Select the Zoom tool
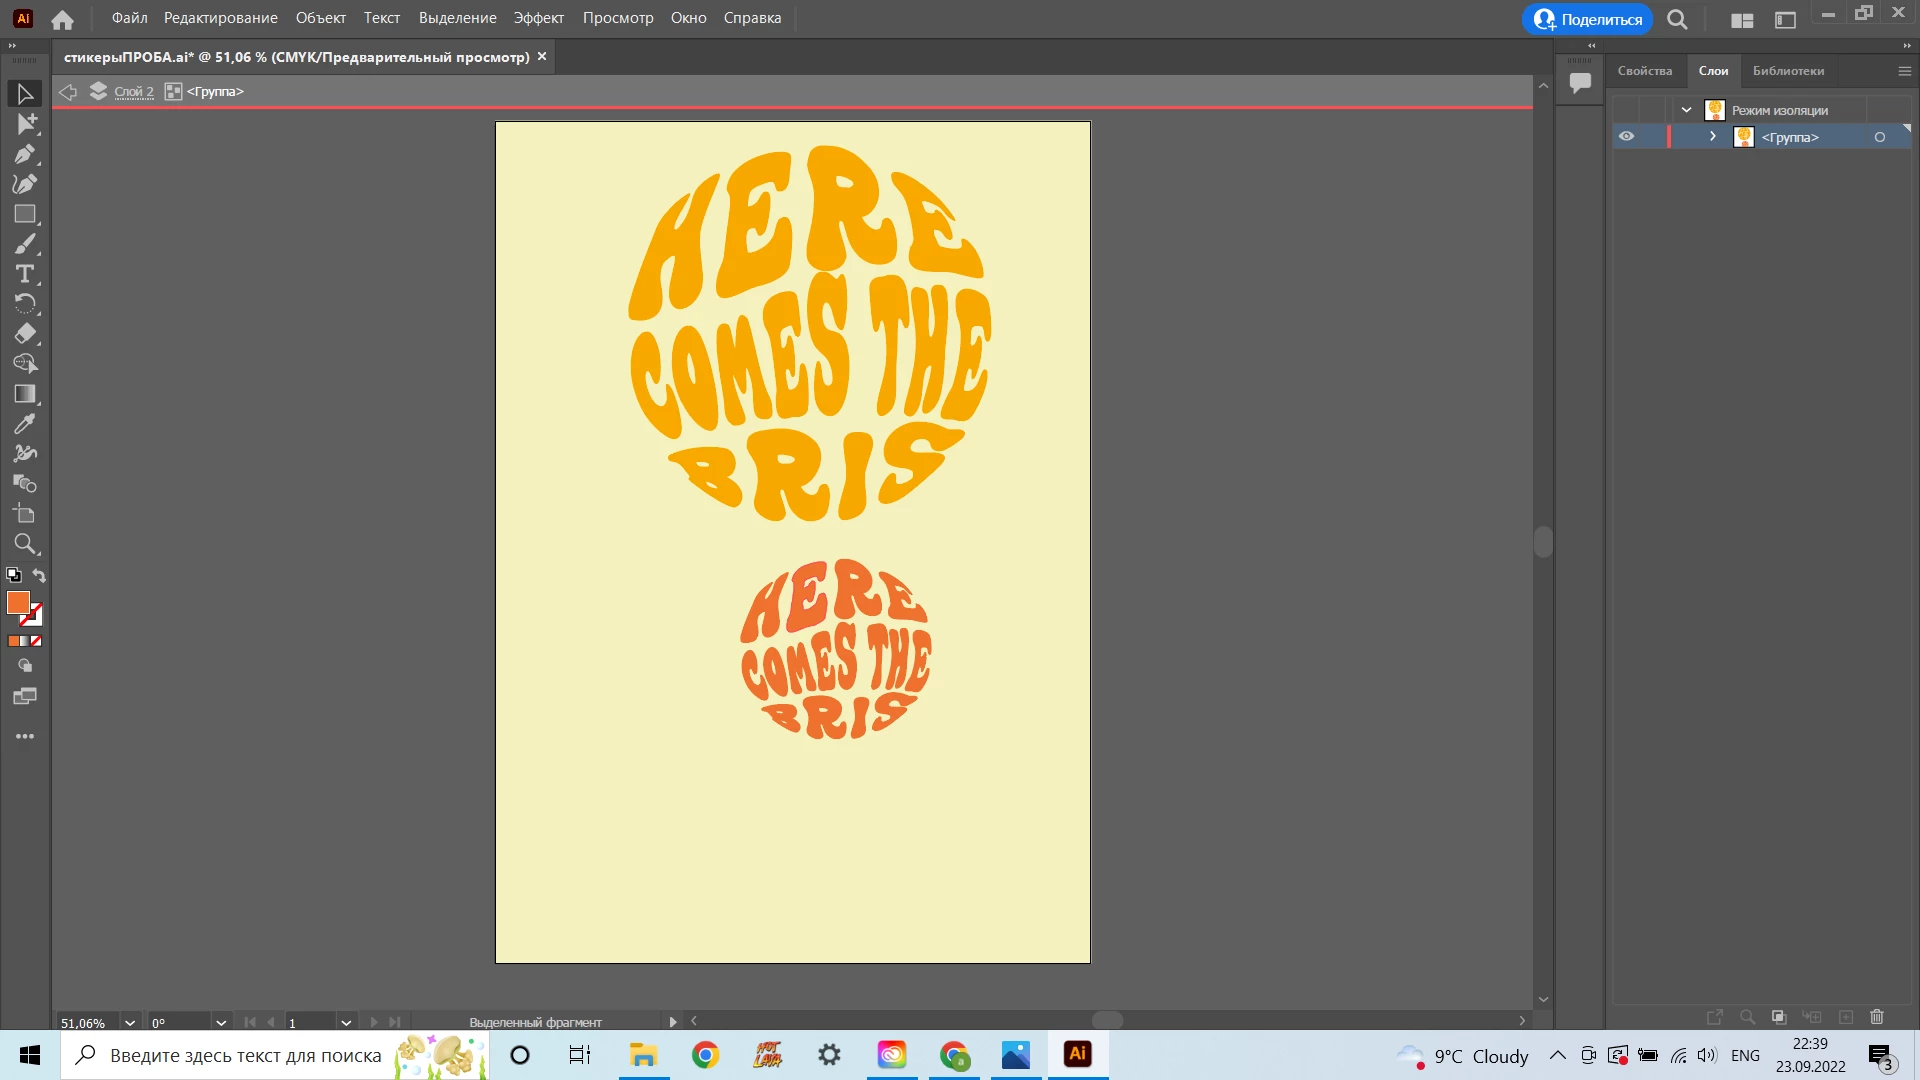Image resolution: width=1920 pixels, height=1080 pixels. pyautogui.click(x=25, y=544)
